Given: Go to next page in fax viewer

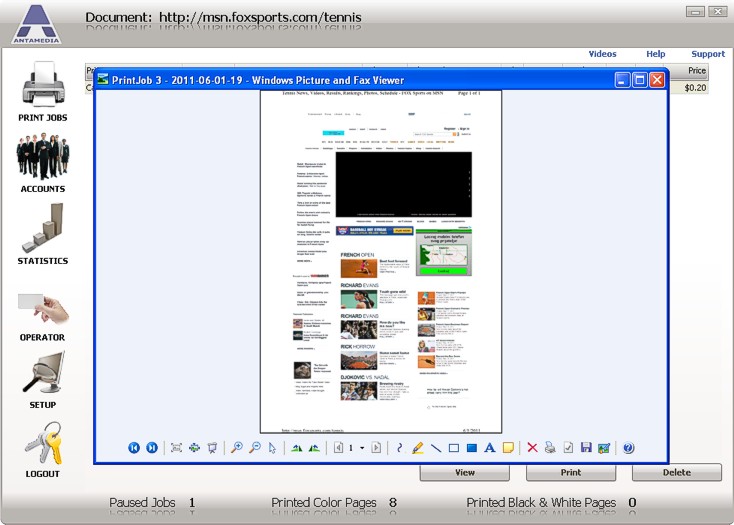Looking at the screenshot, I should (376, 448).
